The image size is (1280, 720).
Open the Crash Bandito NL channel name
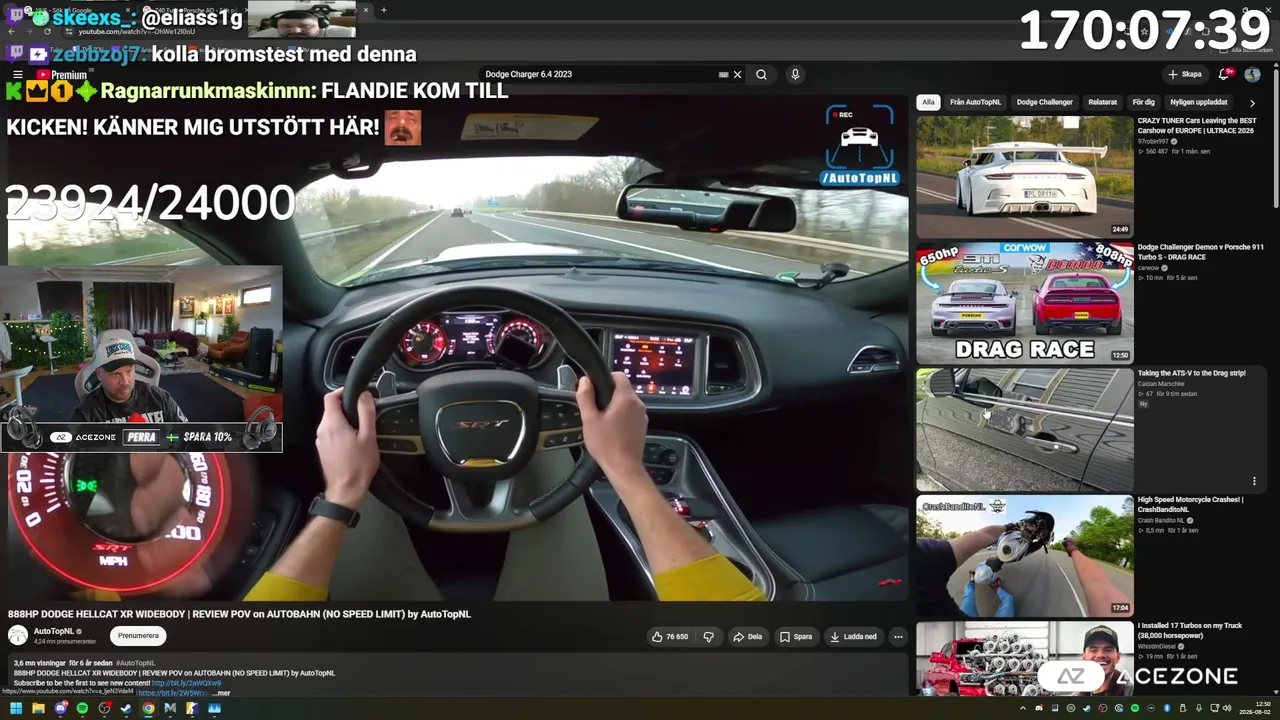click(1161, 520)
